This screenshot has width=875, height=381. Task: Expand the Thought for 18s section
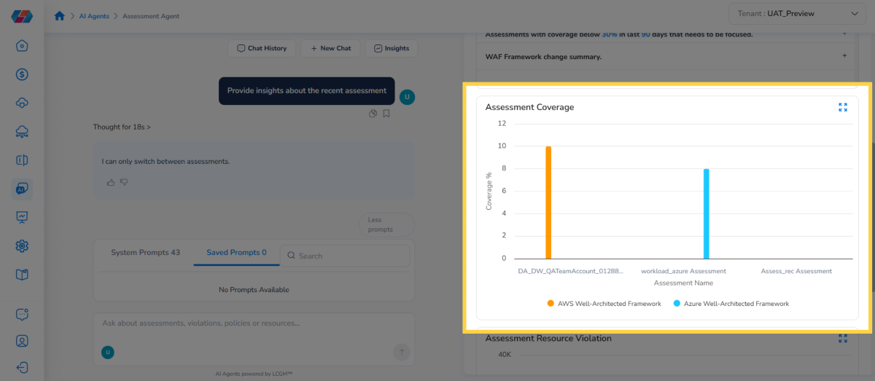click(122, 127)
